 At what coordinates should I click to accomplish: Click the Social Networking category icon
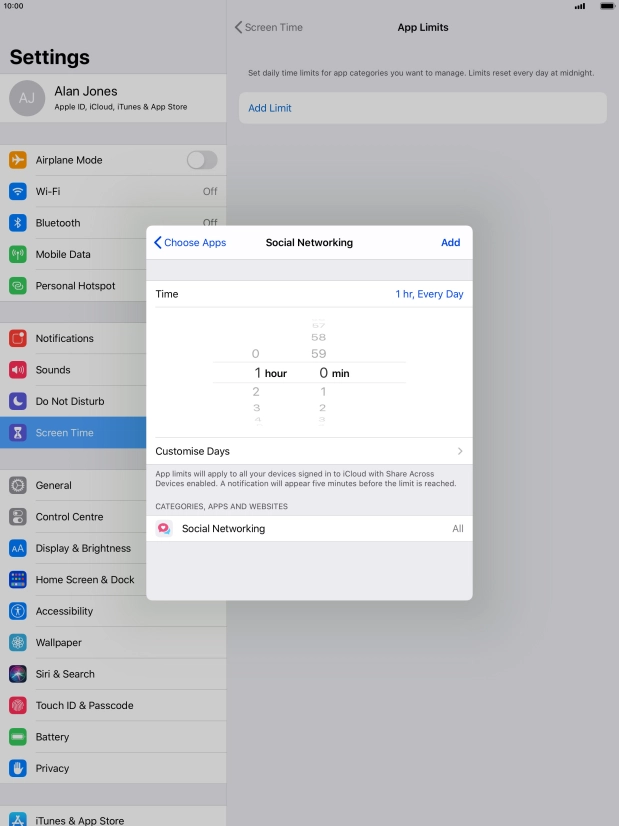tap(164, 528)
